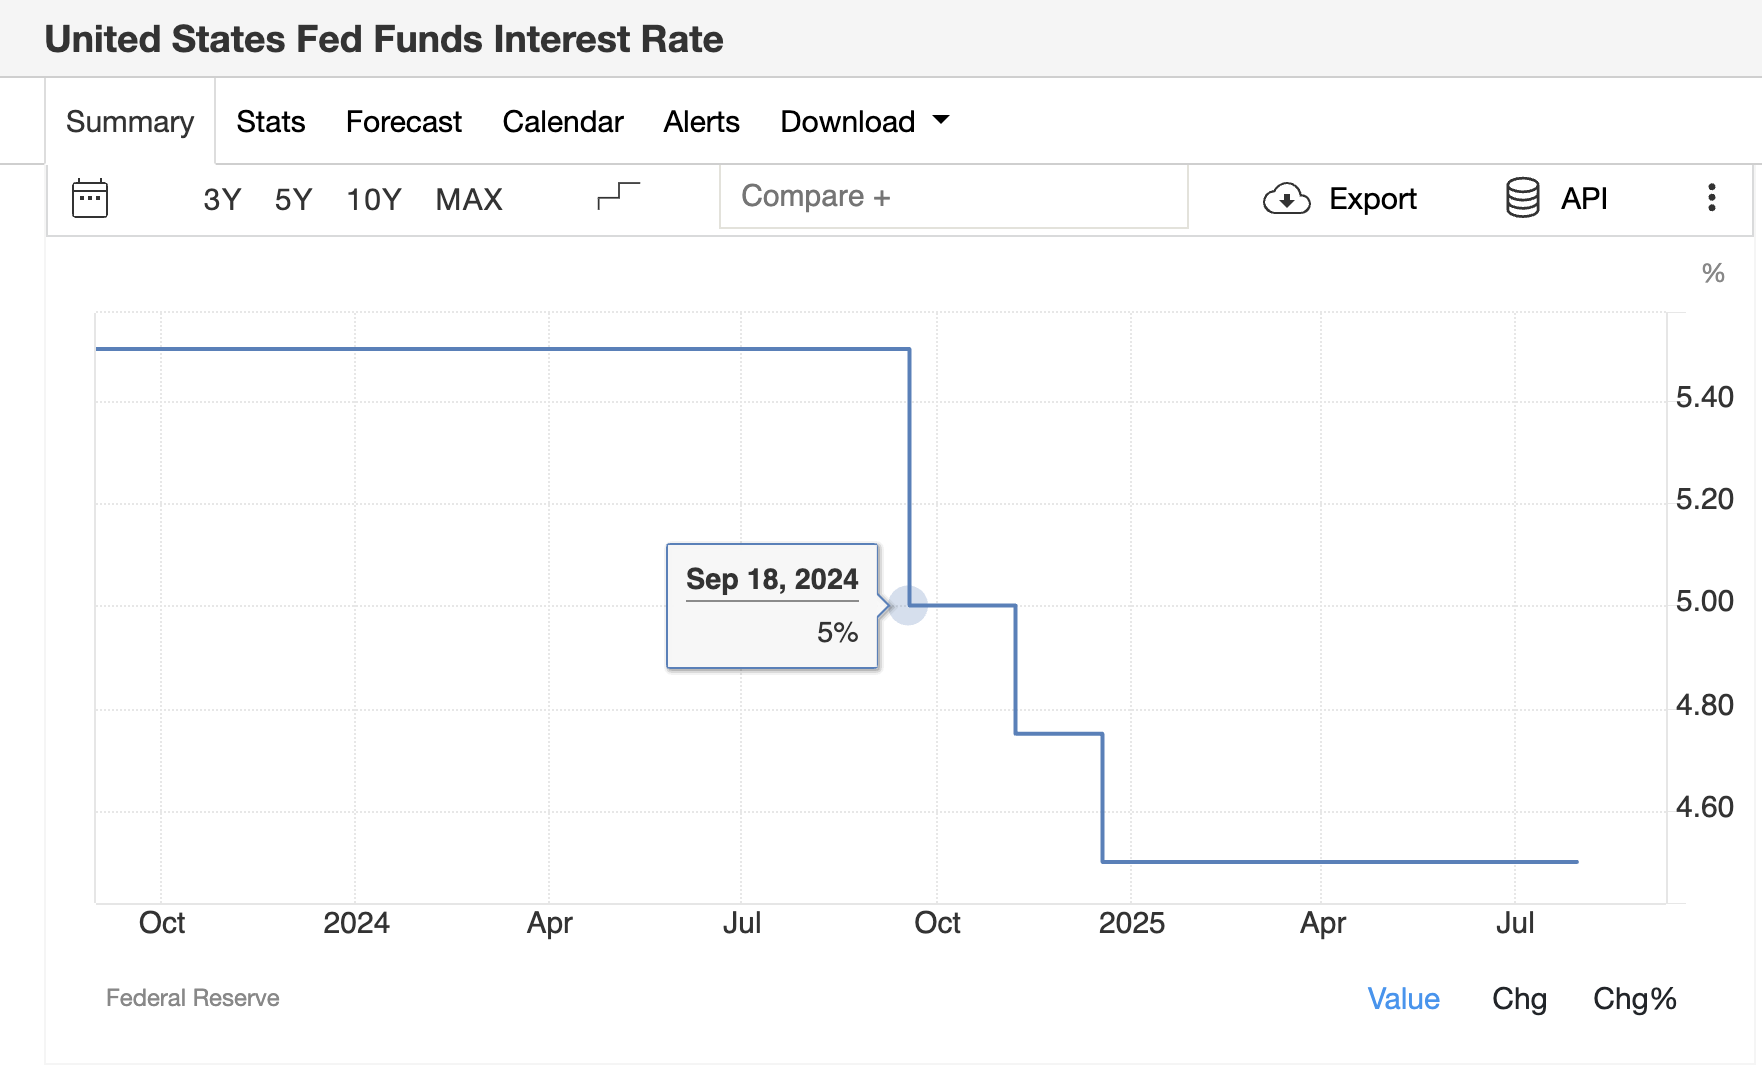Set chart range to 10Y
Image resolution: width=1762 pixels, height=1070 pixels.
coord(373,199)
